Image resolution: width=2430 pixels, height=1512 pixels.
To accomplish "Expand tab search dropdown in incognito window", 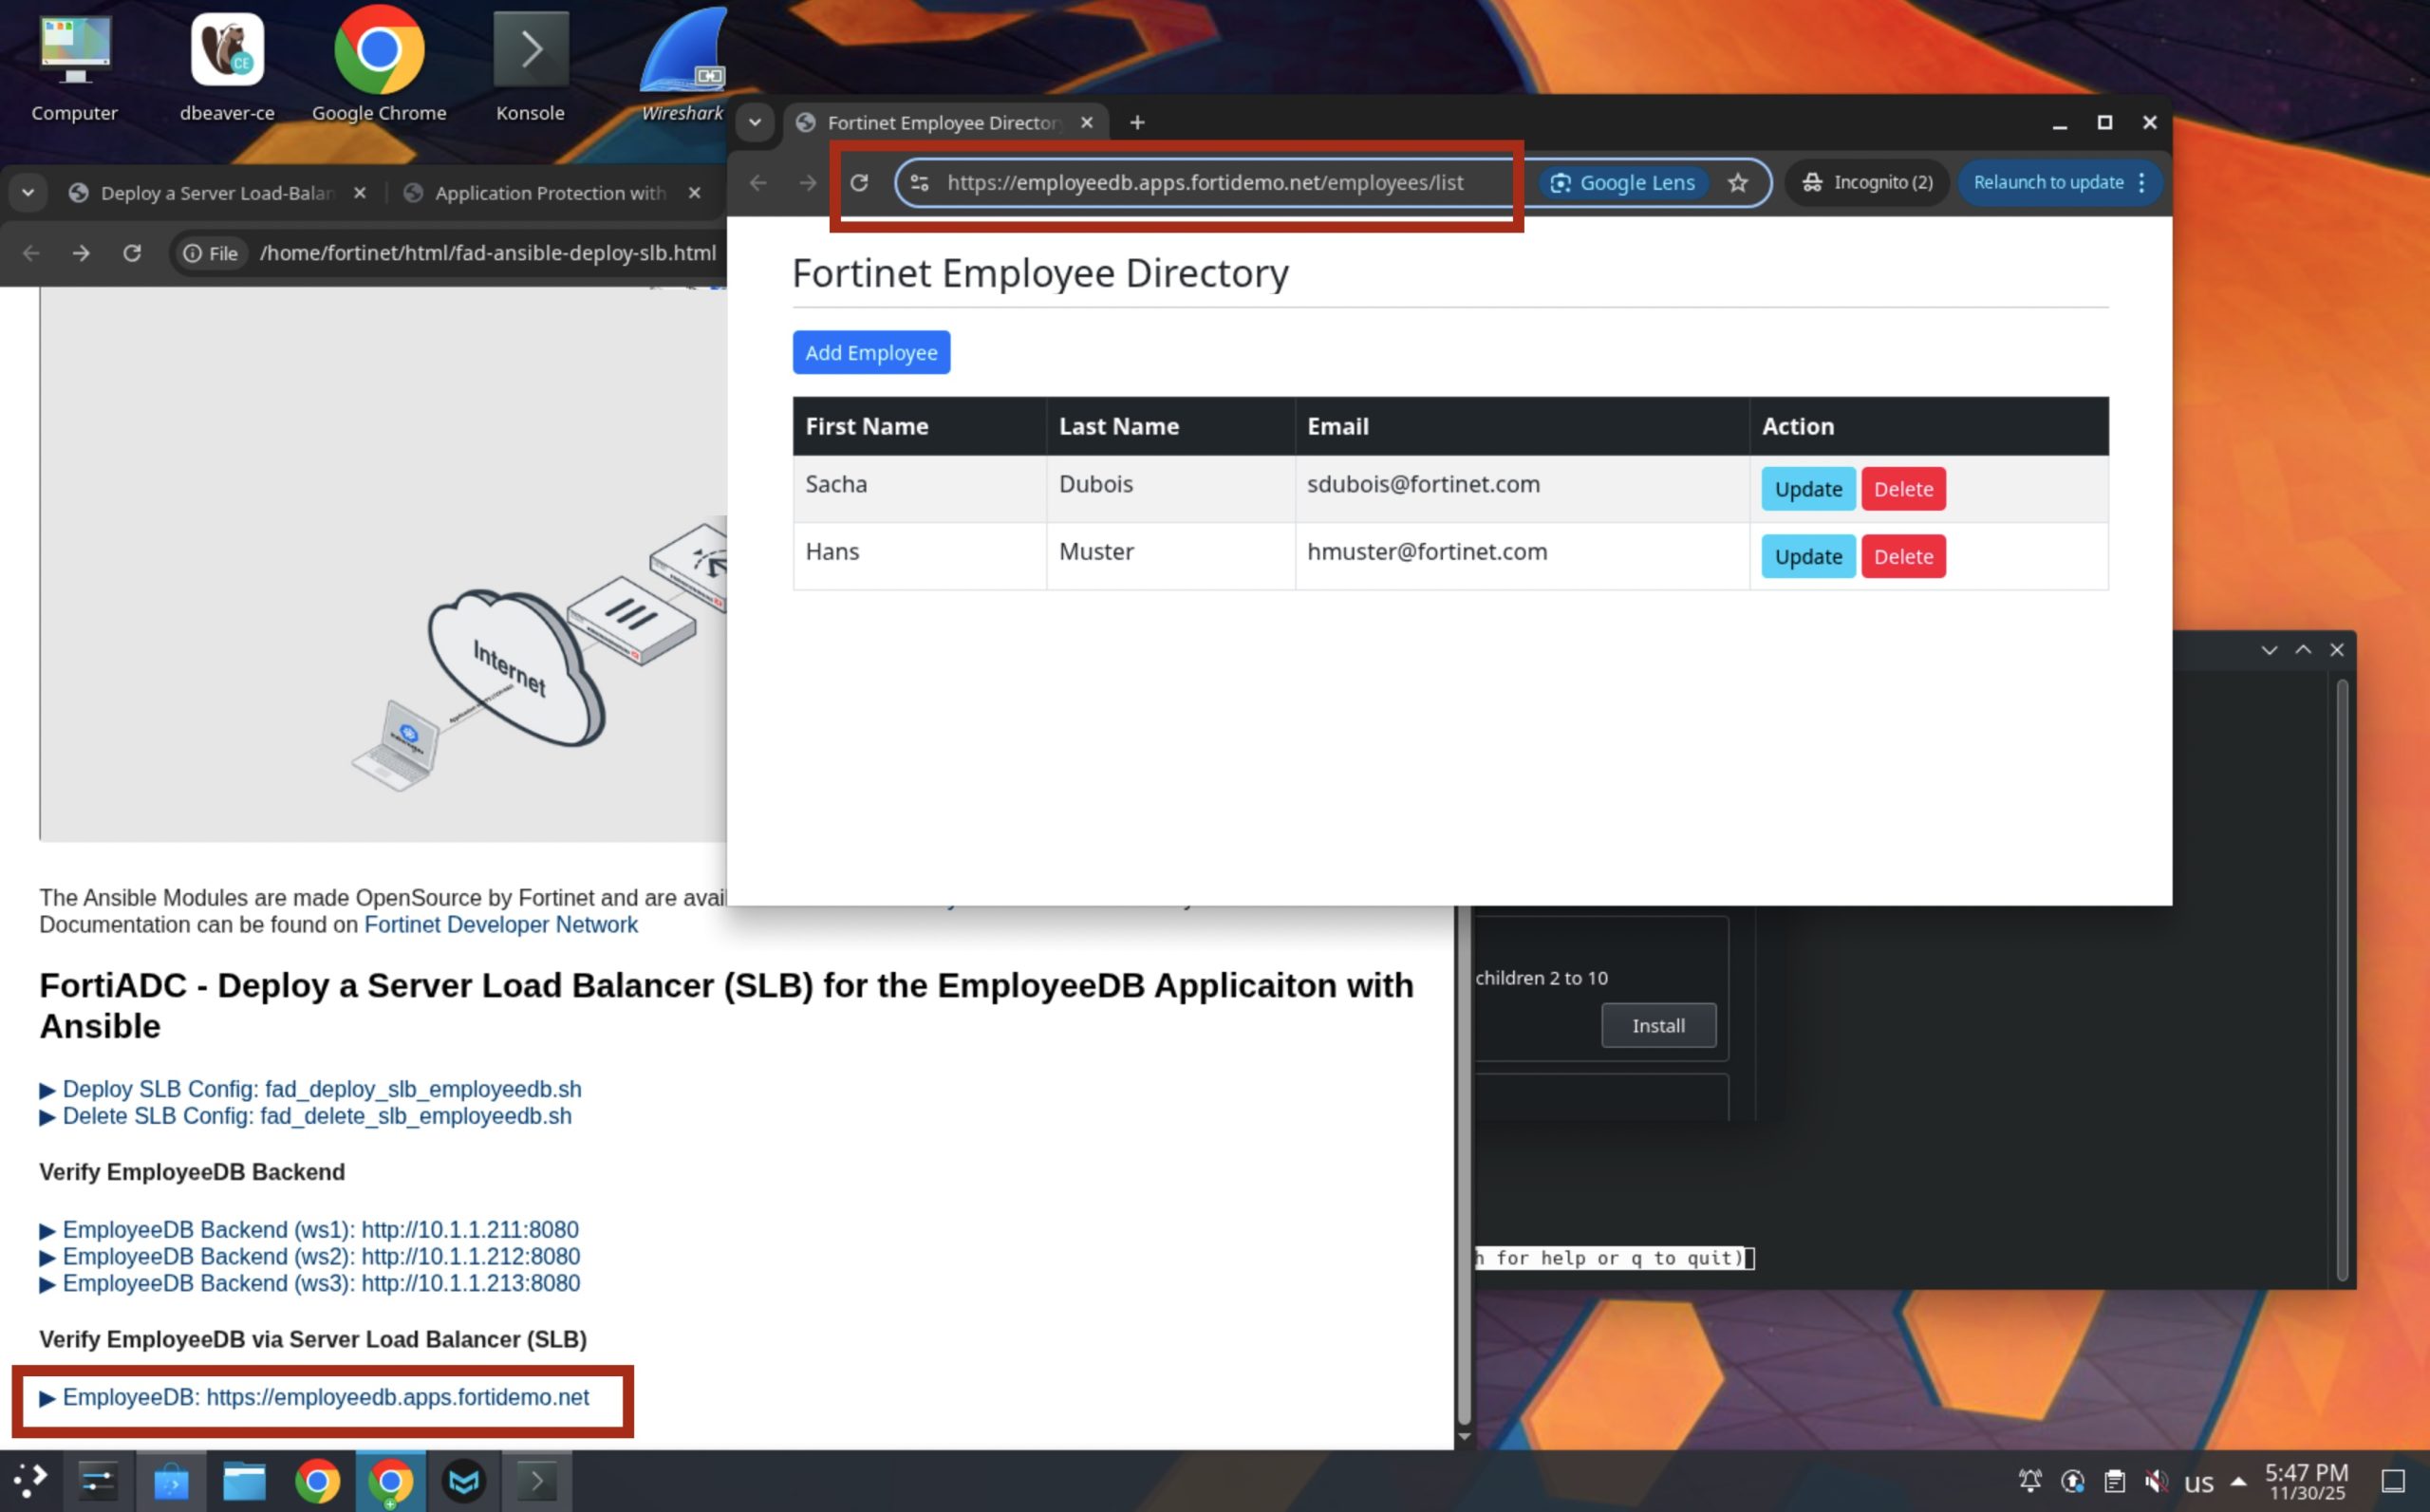I will pos(755,123).
